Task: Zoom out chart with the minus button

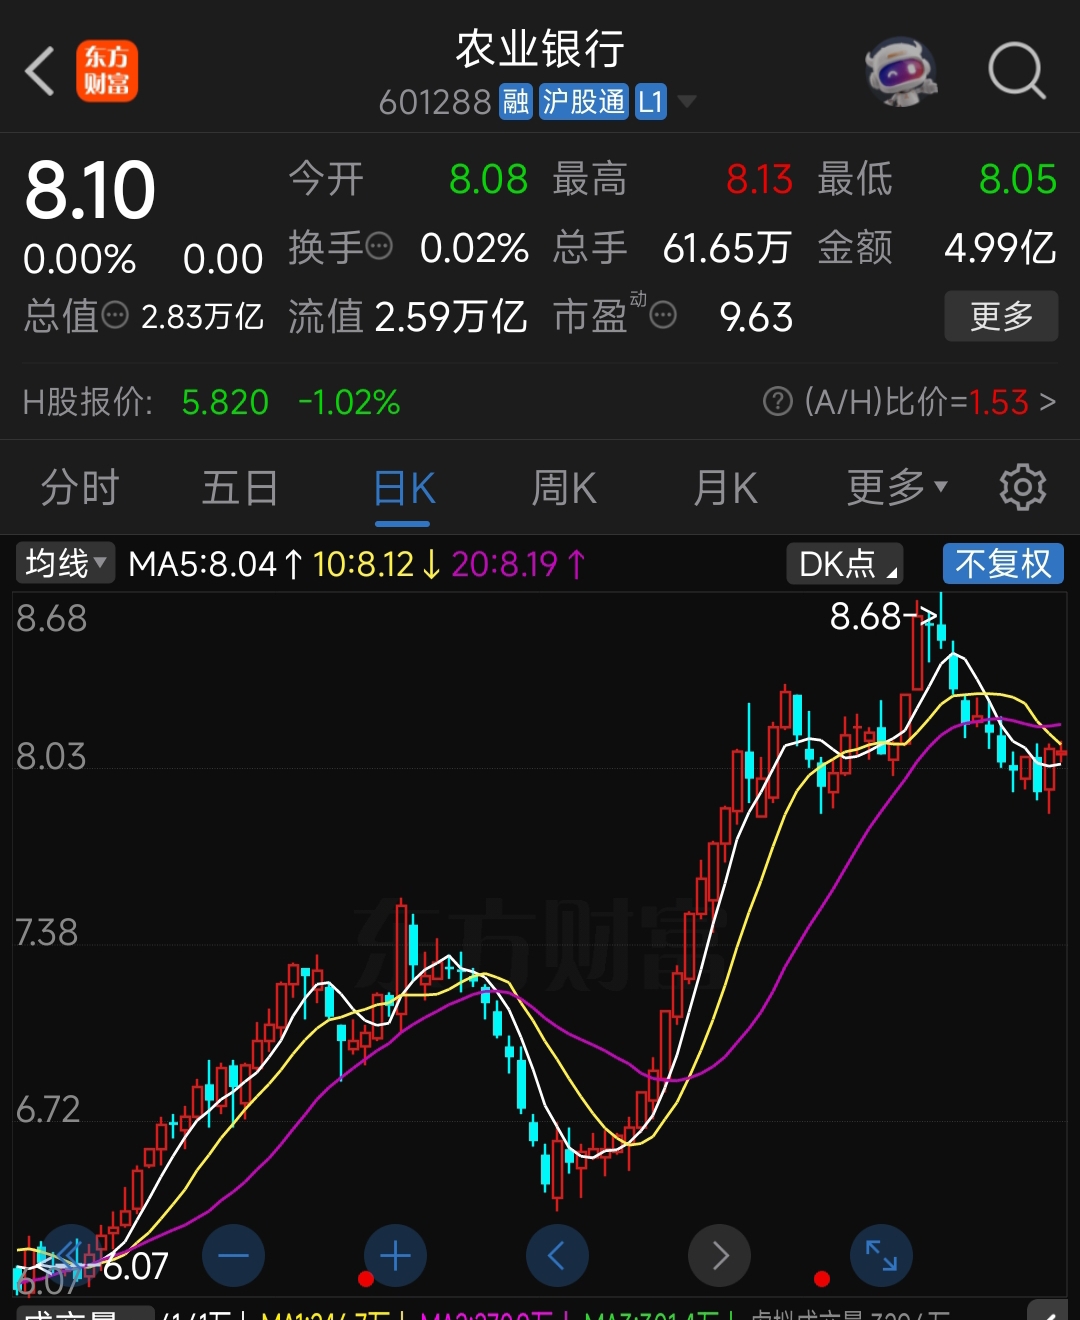Action: click(233, 1256)
